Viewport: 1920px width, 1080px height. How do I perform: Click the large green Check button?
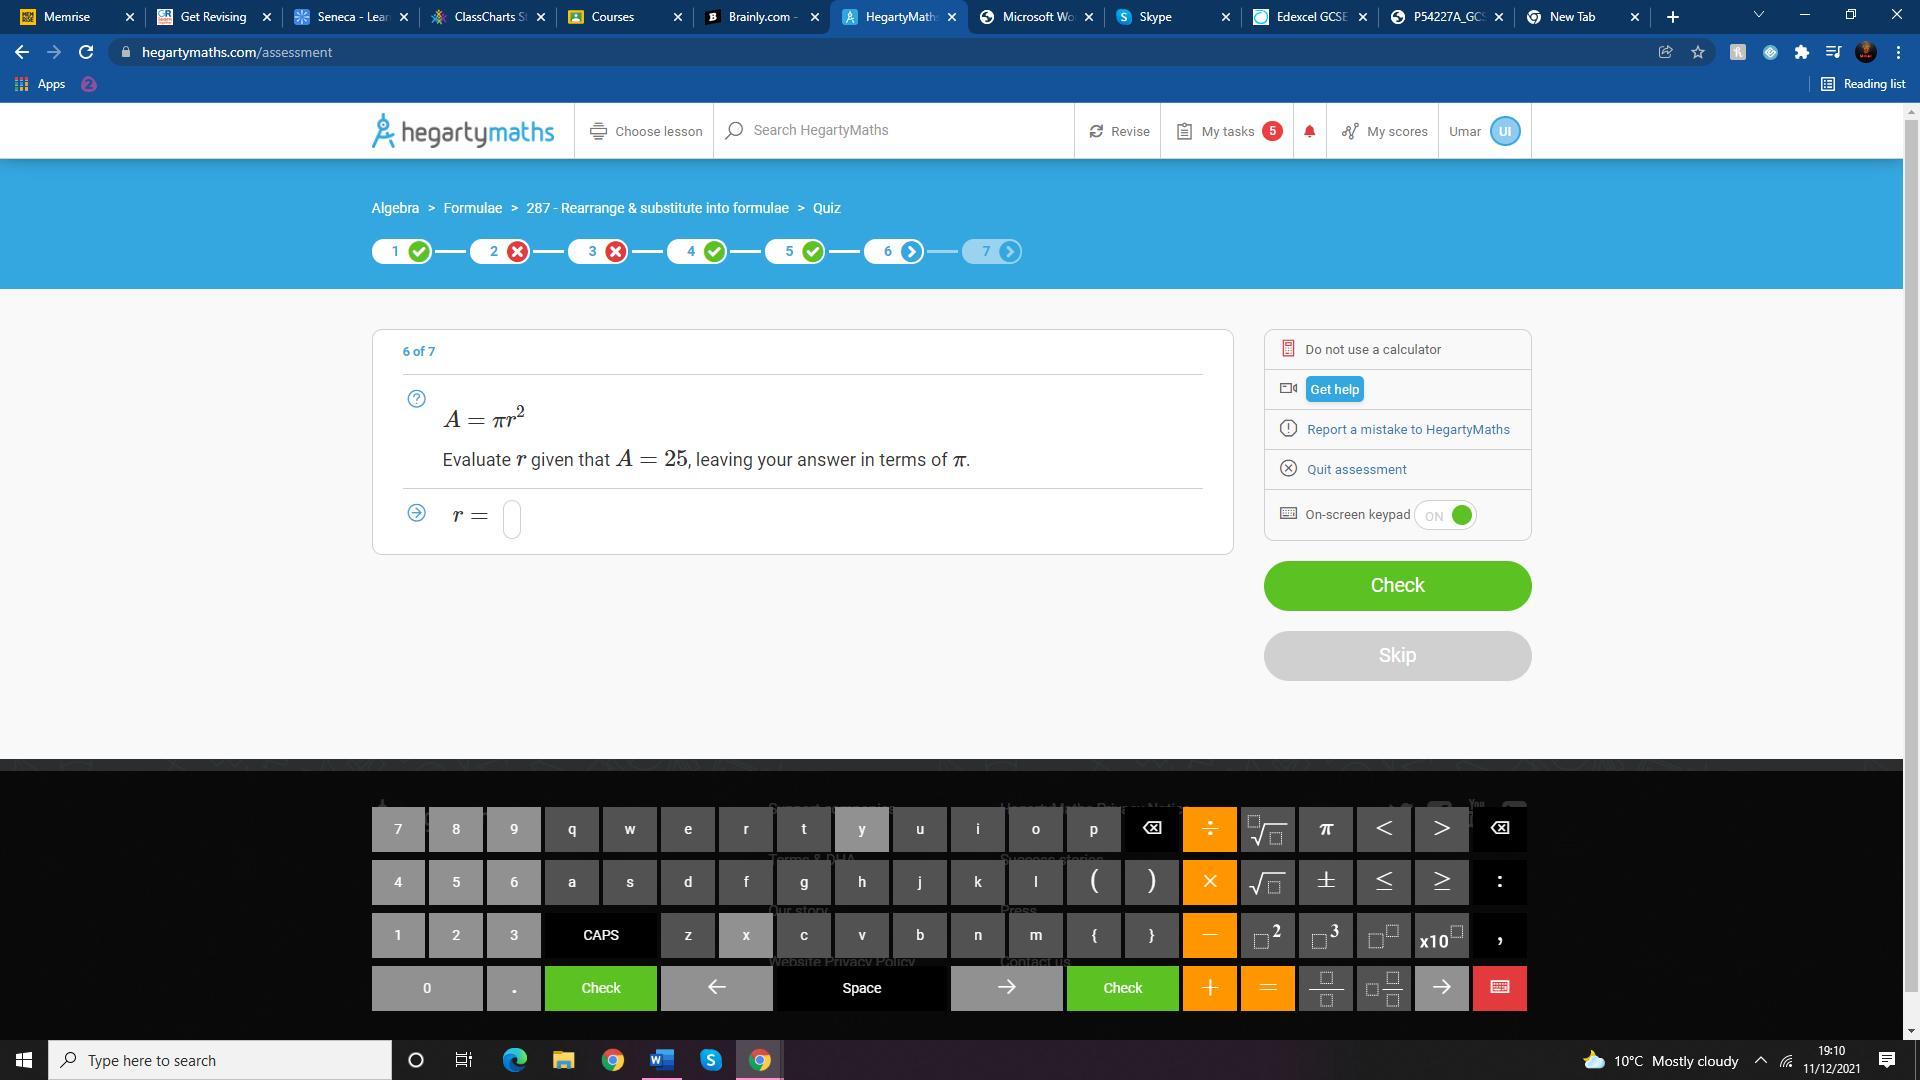[1397, 586]
